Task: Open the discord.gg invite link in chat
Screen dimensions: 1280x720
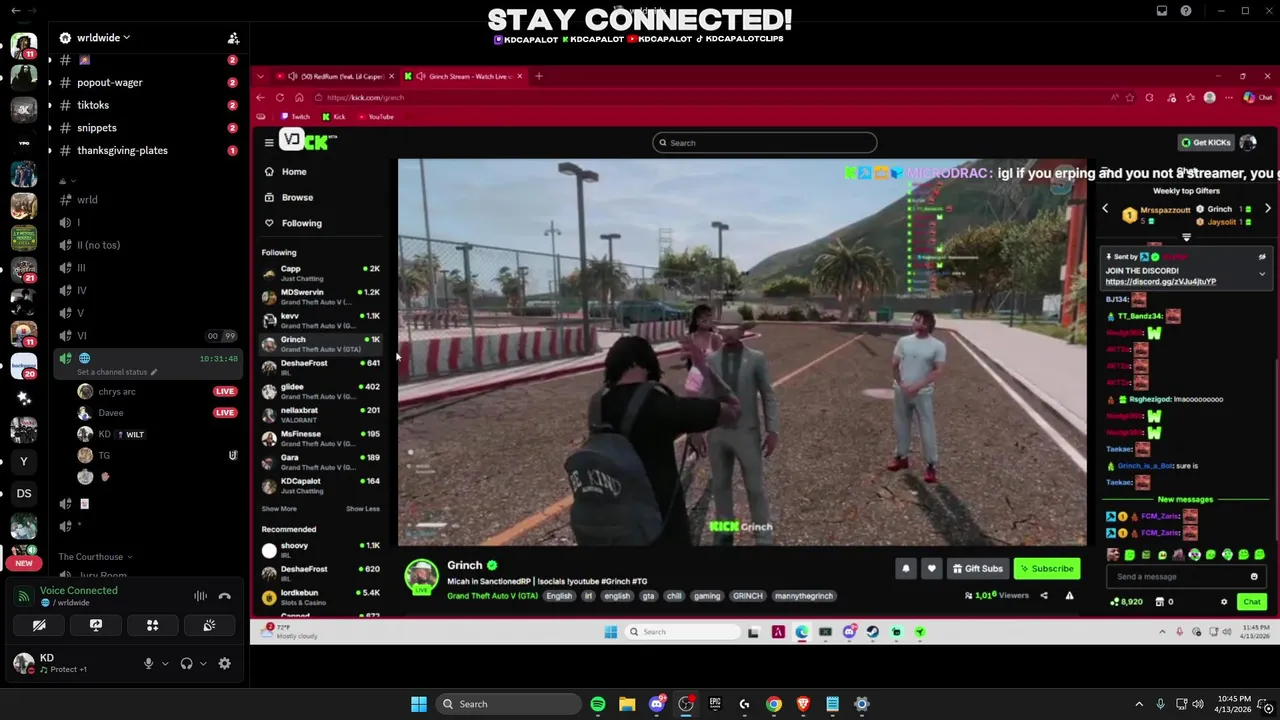Action: [x=1160, y=282]
